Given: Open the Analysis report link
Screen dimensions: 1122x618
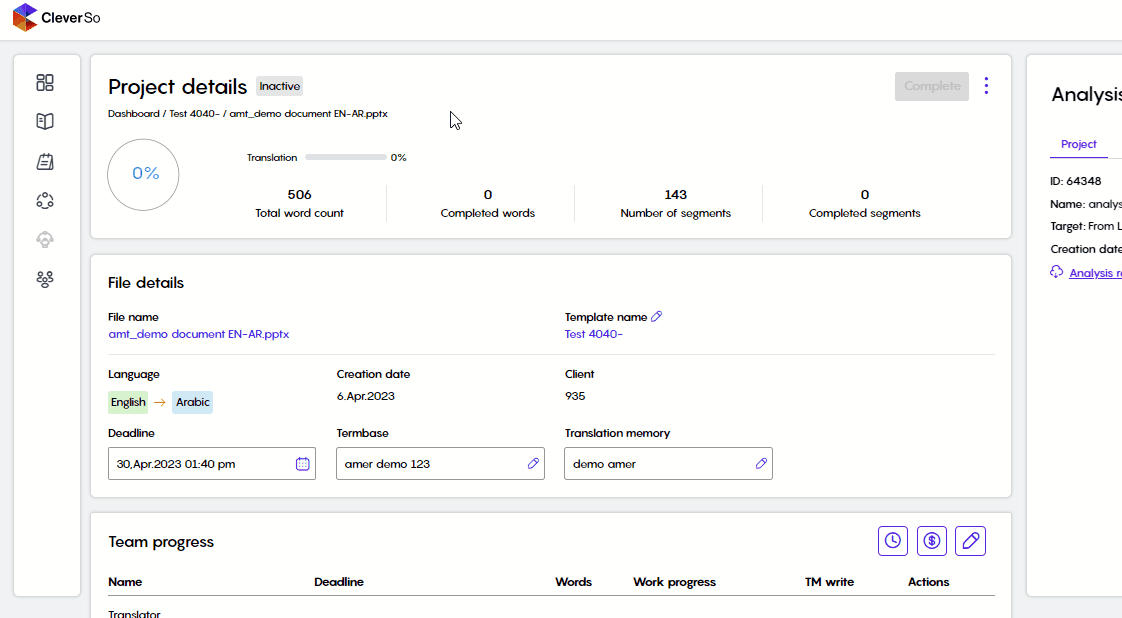Looking at the screenshot, I should point(1096,273).
